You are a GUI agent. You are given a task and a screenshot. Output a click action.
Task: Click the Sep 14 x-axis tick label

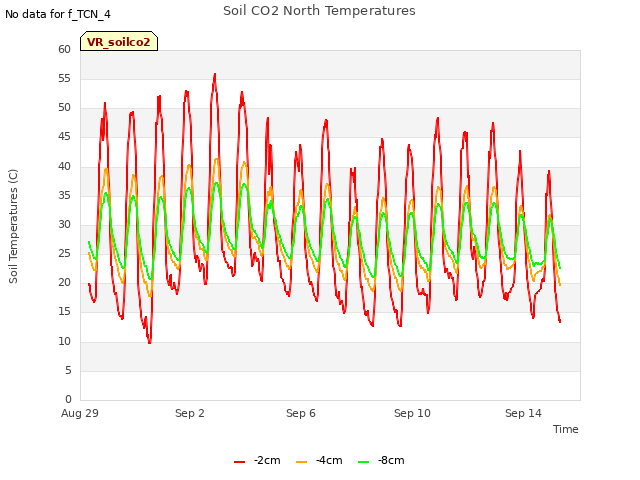tap(523, 413)
